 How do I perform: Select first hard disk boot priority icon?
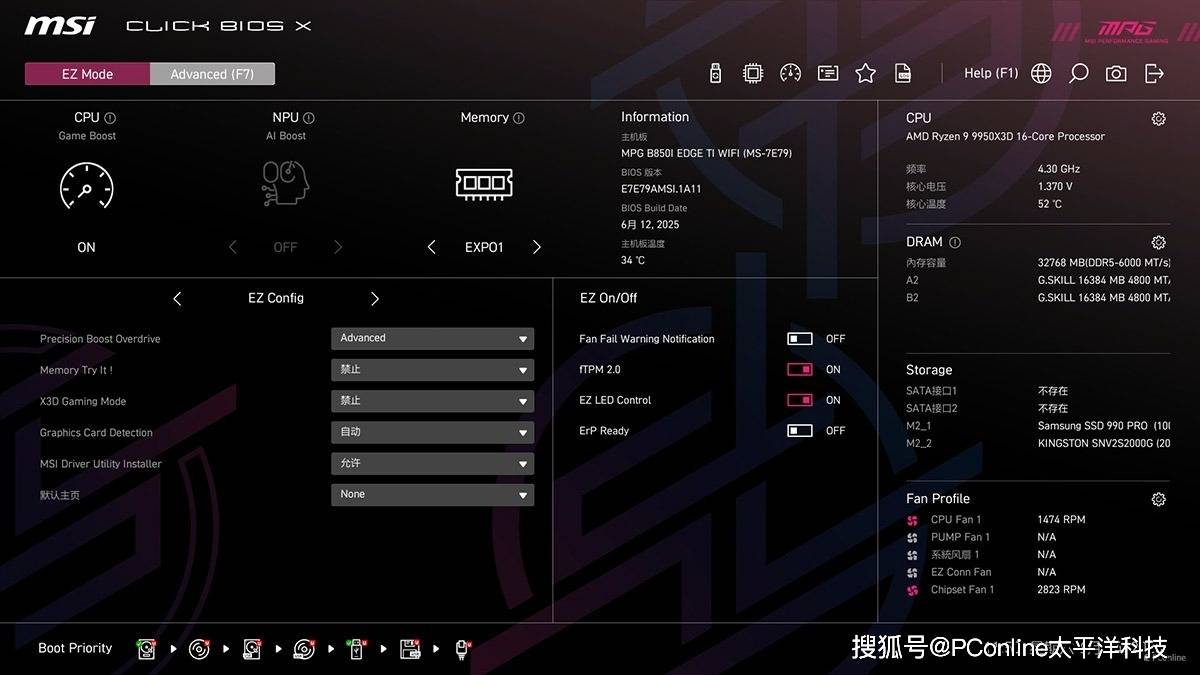(147, 649)
